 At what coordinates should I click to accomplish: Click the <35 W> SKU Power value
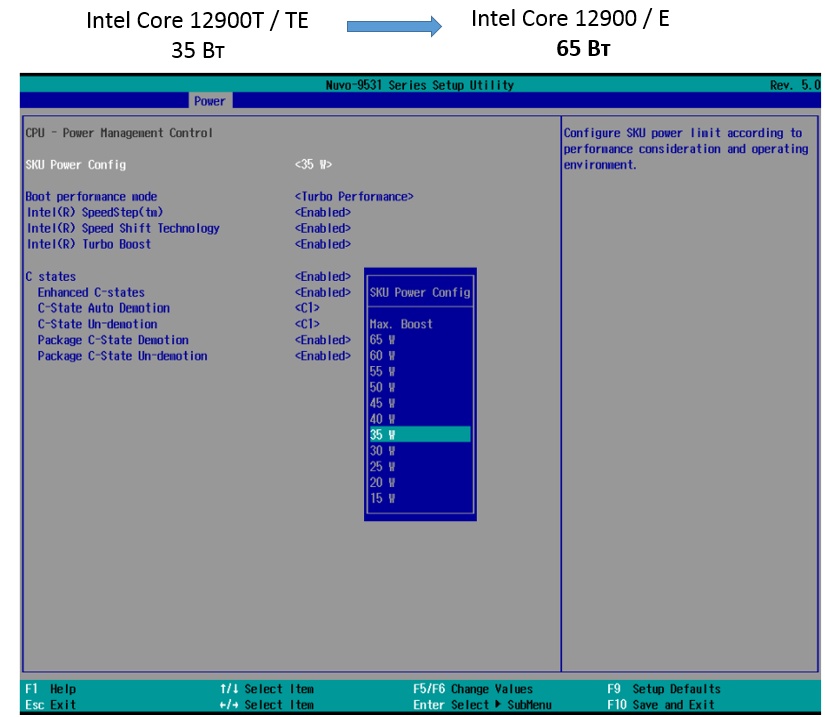coord(313,165)
